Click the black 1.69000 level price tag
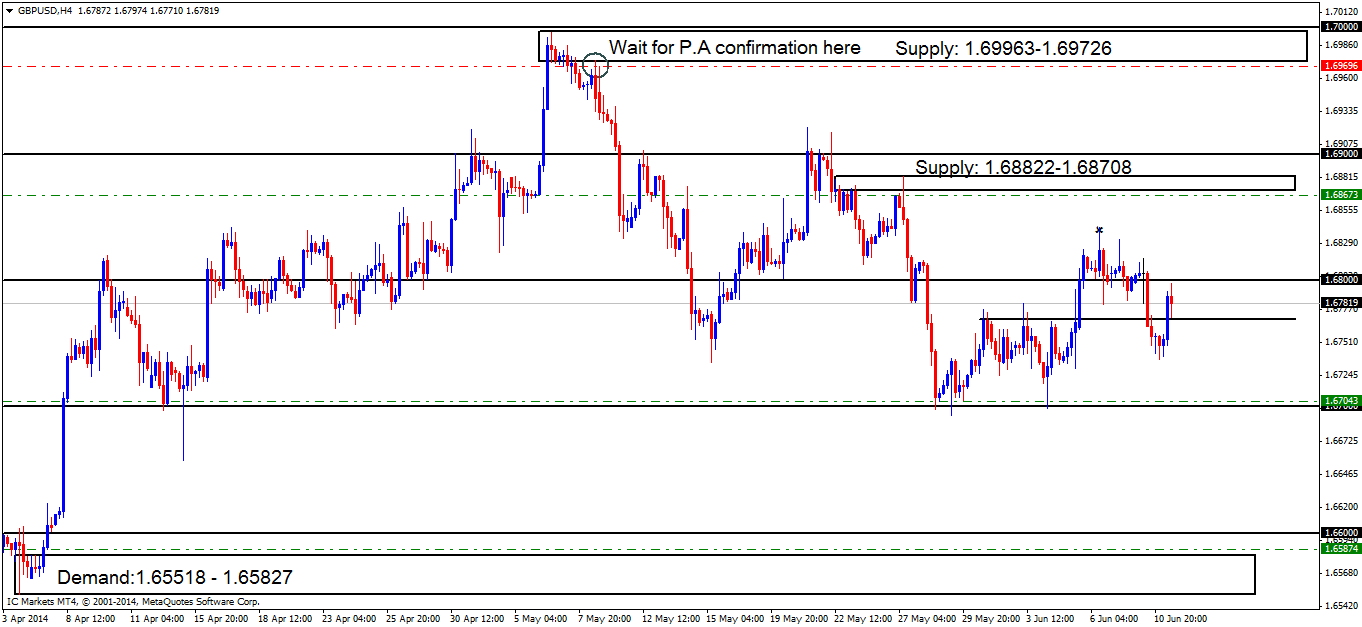Screen dimensions: 1362x627 click(x=1340, y=154)
